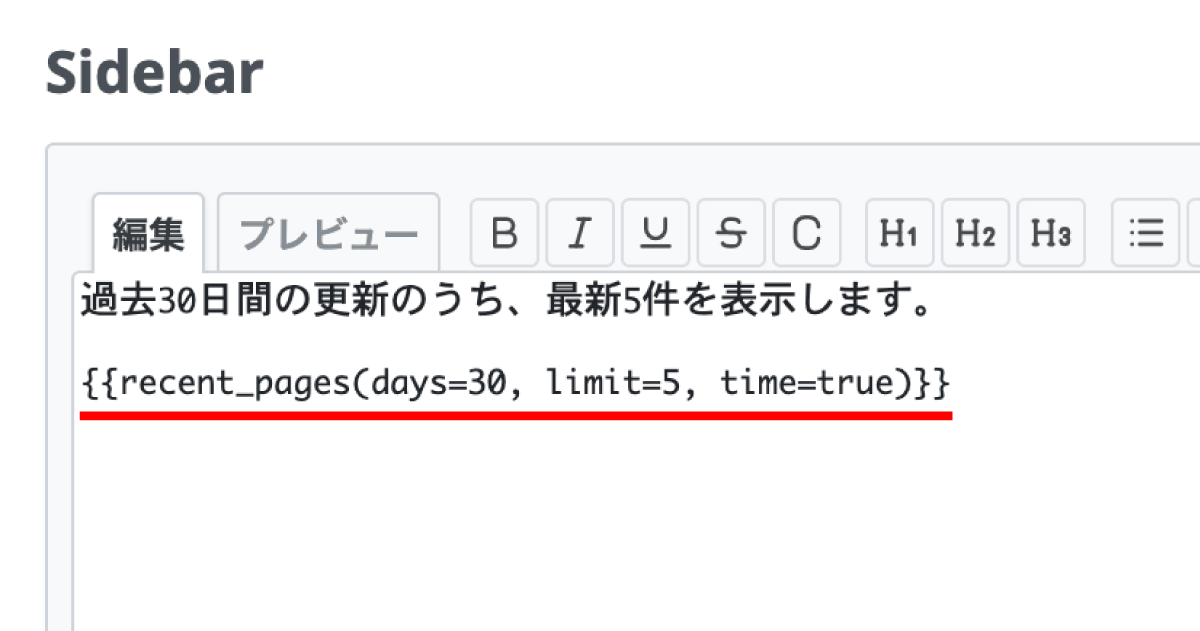Image resolution: width=1200 pixels, height=631 pixels.
Task: Underline text using the U button
Action: [656, 233]
